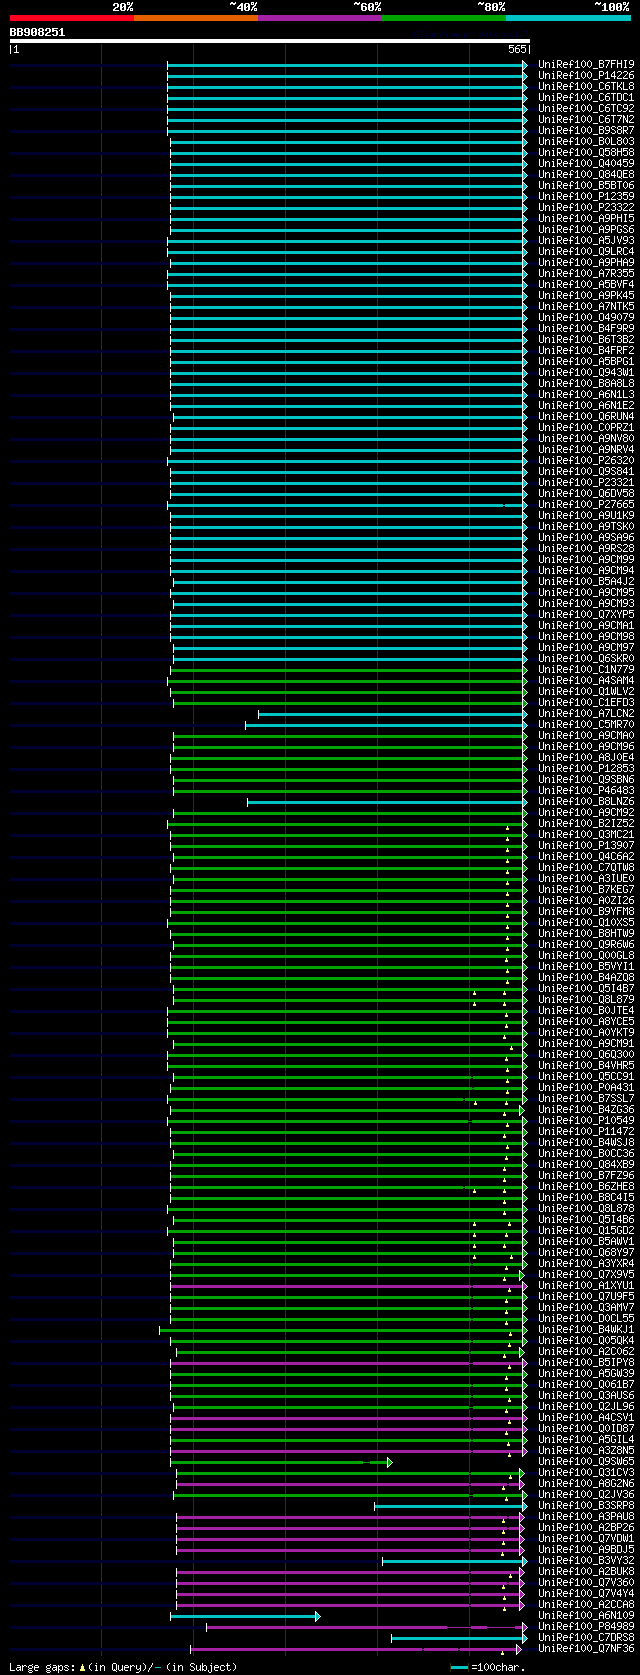Select hit UniRef100_P27665
Viewport: 640px width, 1675px height.
tap(586, 504)
